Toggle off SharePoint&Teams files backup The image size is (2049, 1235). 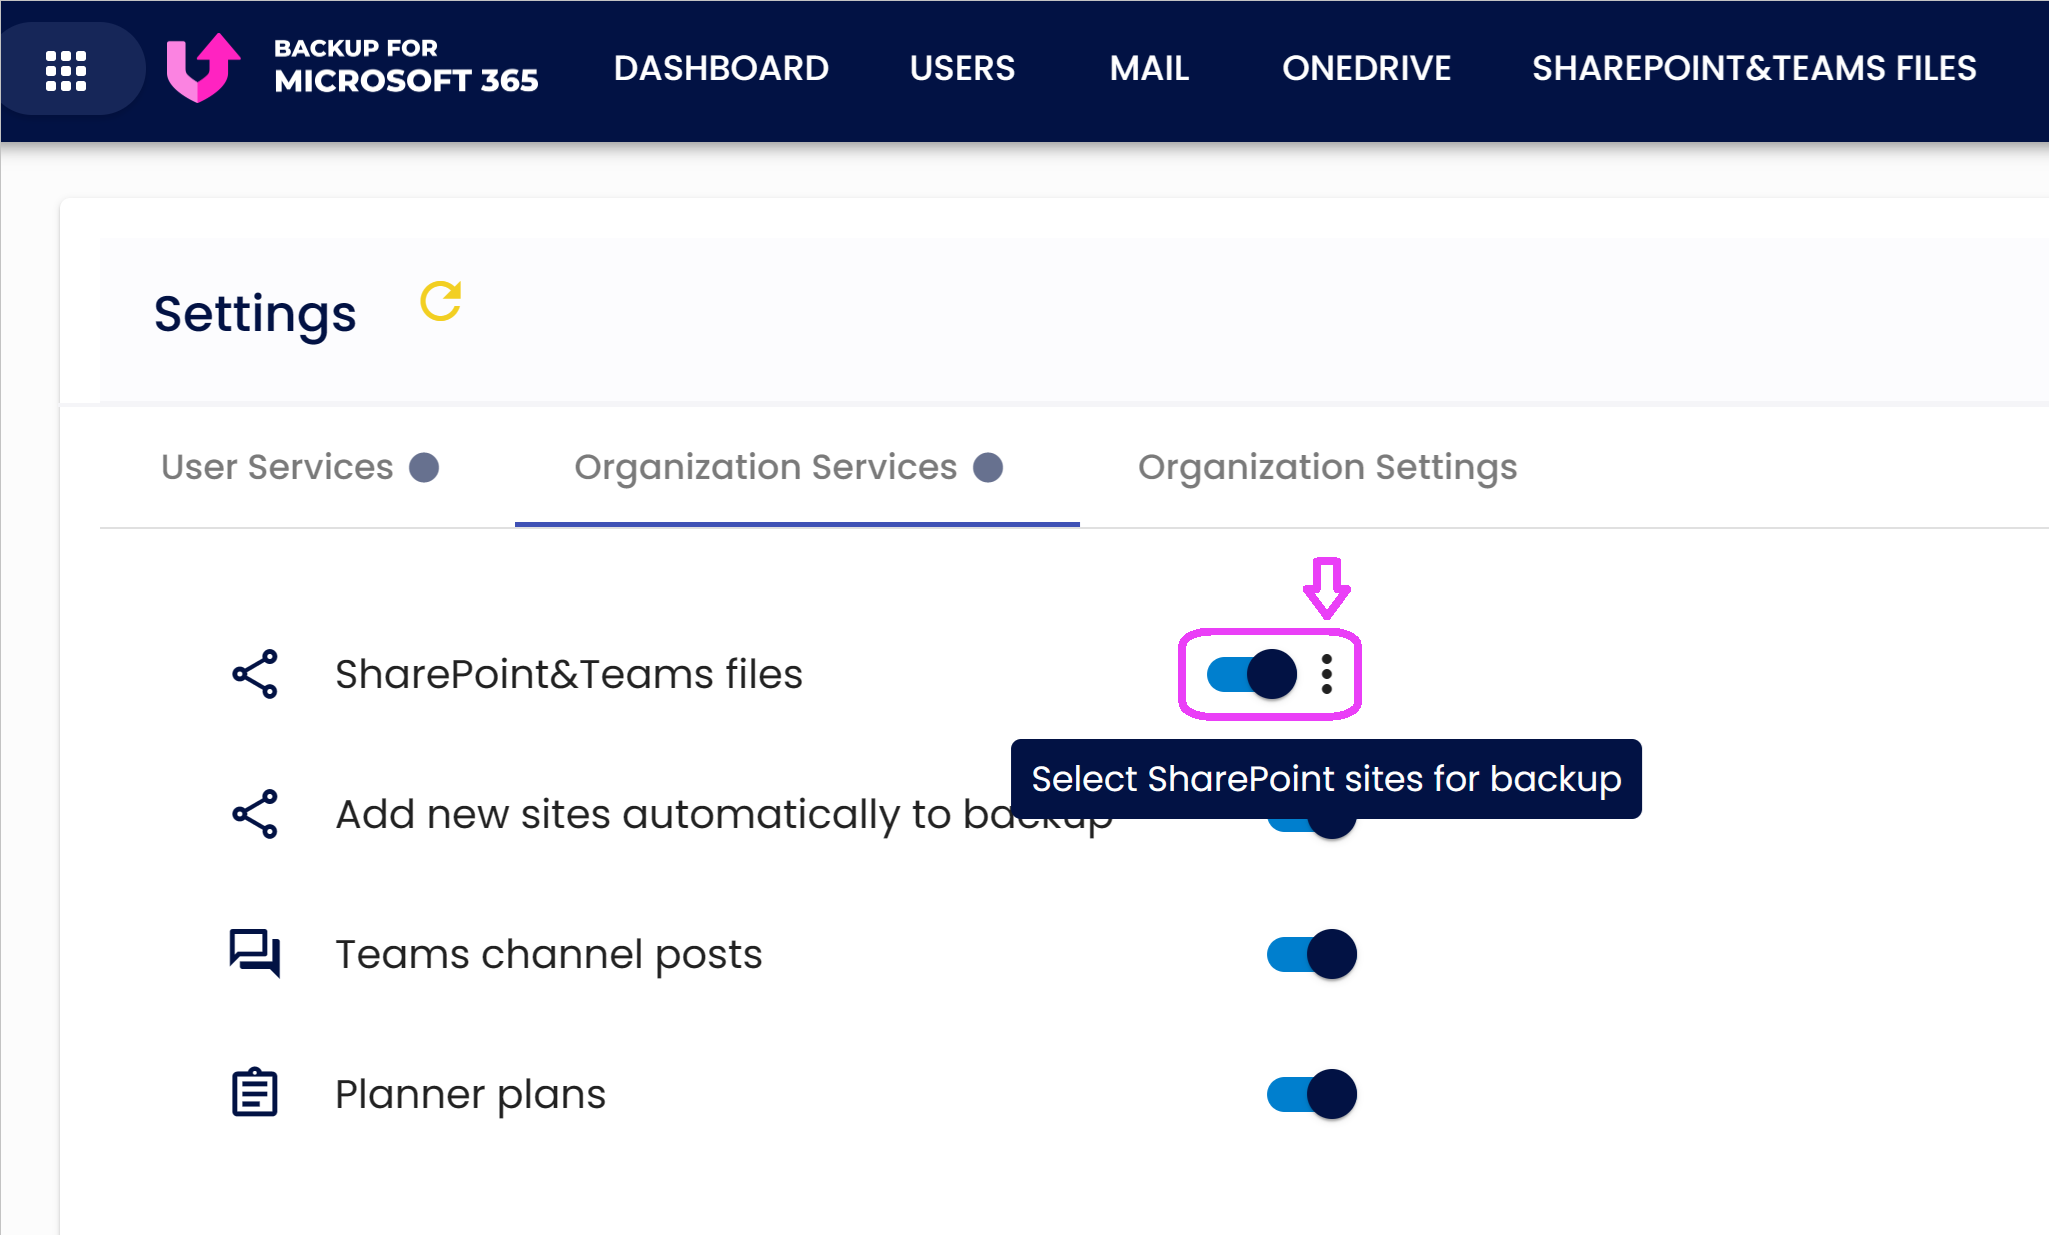coord(1252,674)
